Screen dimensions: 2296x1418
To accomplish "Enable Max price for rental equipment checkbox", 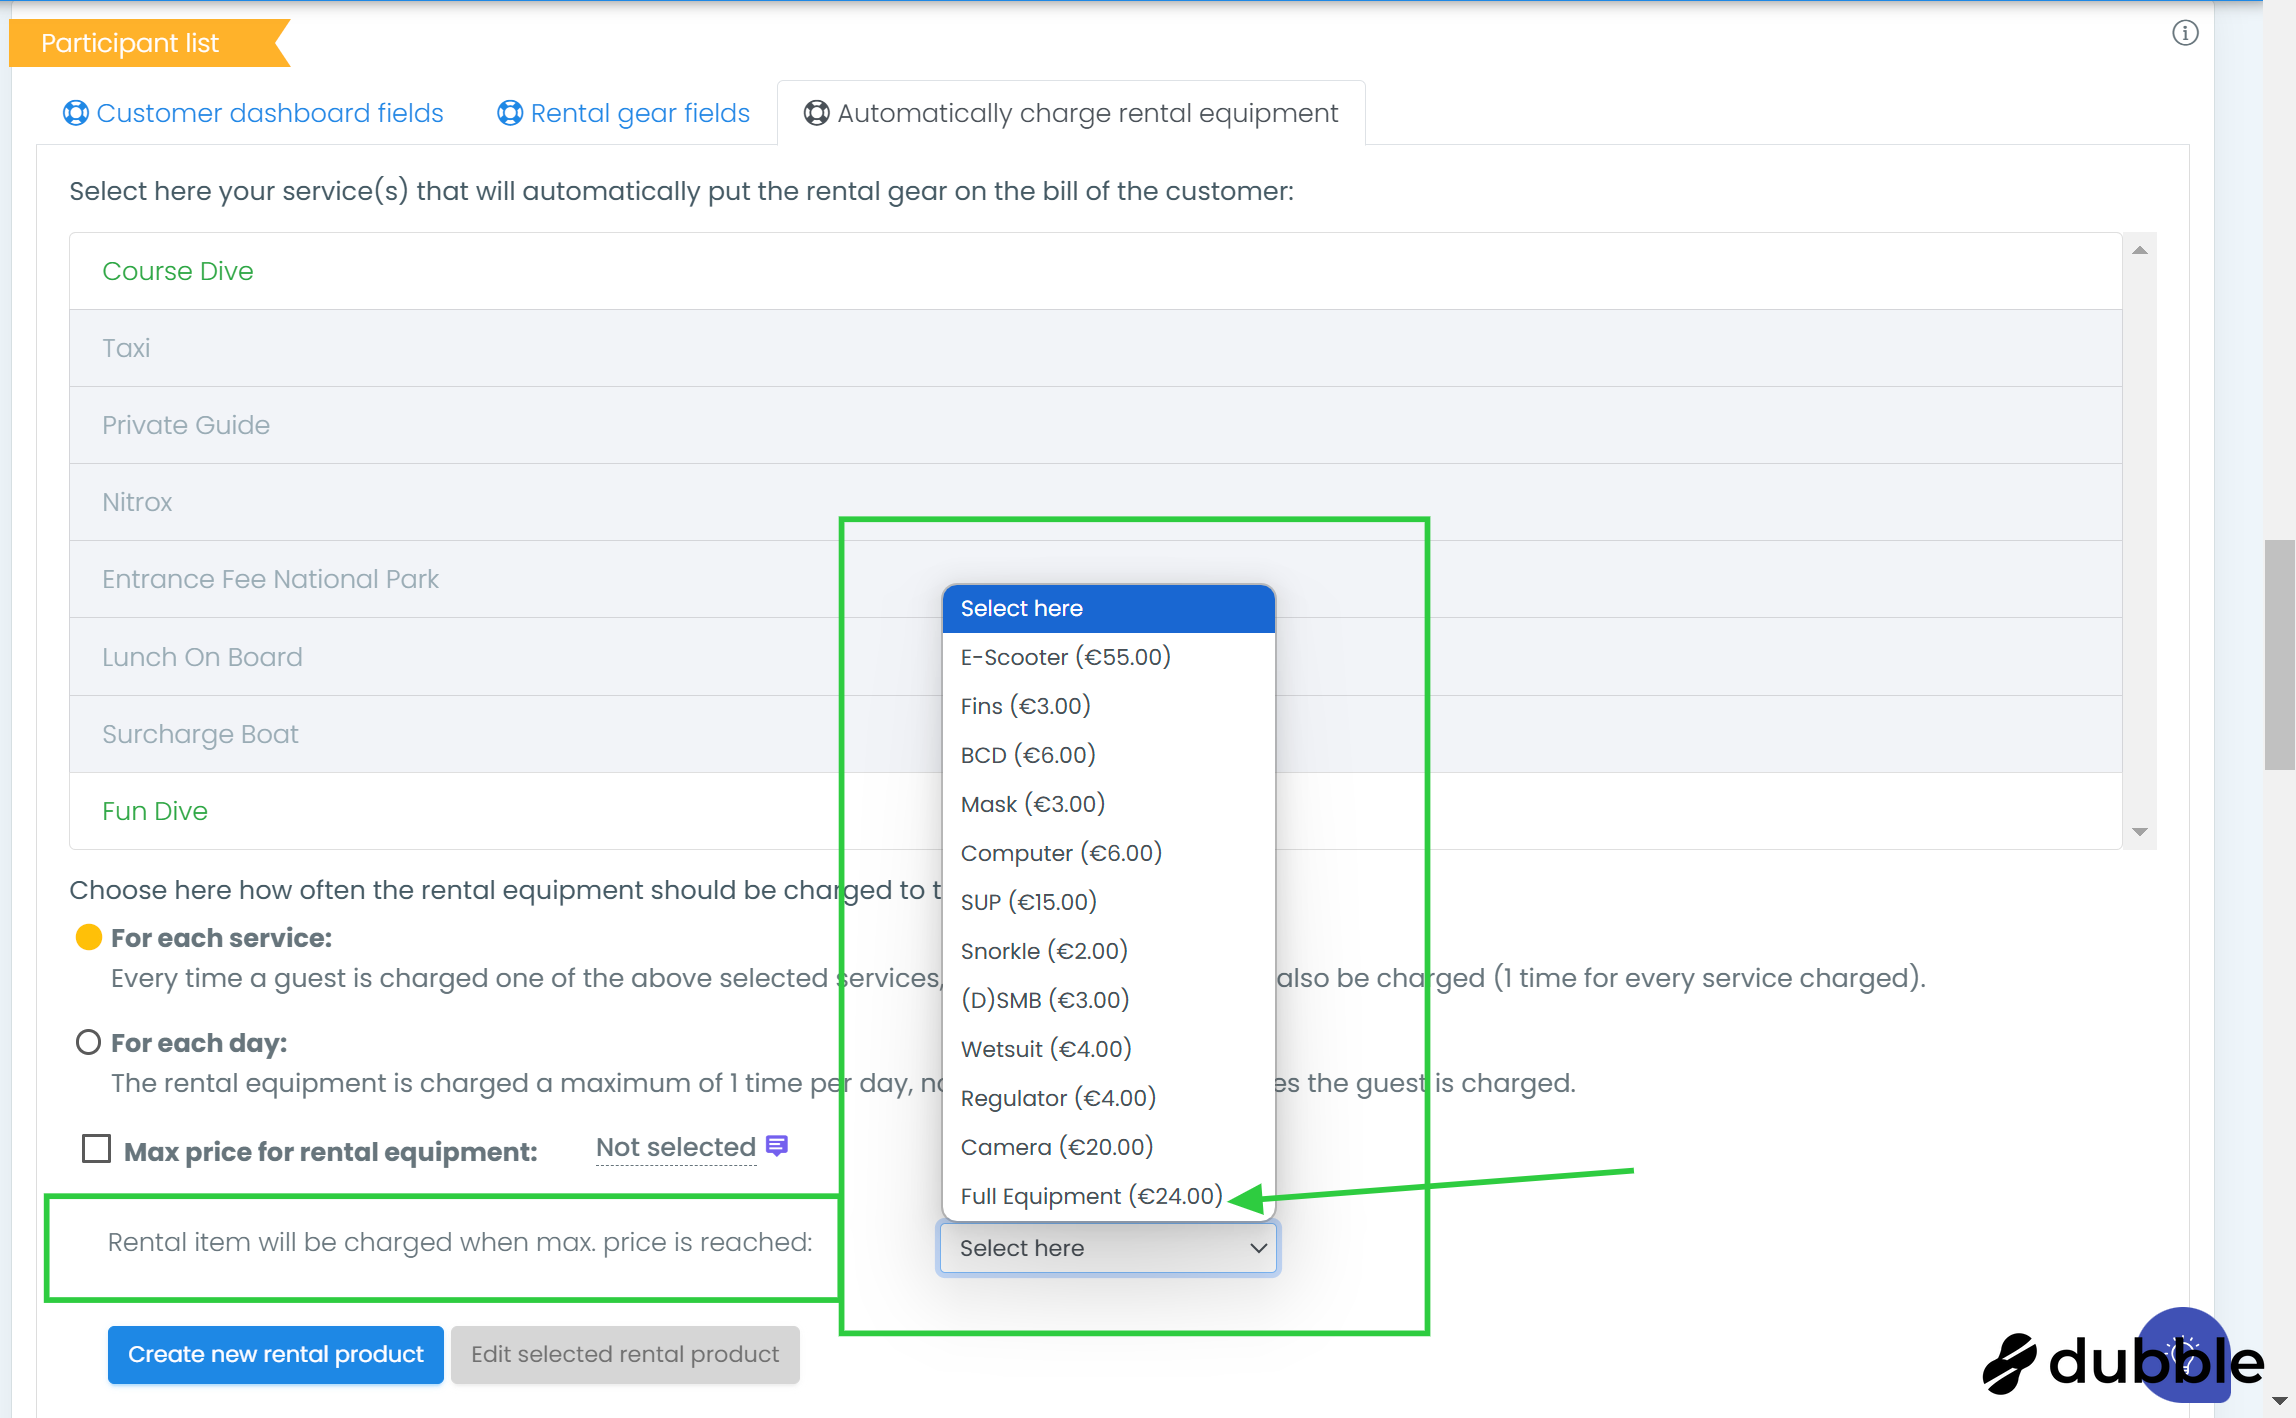I will tap(96, 1149).
